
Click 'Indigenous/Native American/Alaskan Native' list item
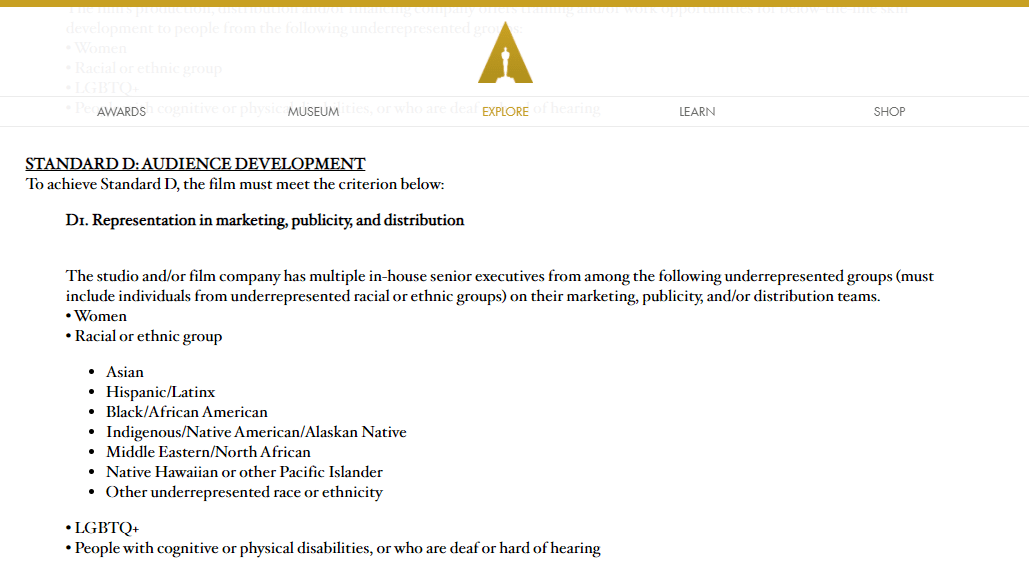(257, 432)
